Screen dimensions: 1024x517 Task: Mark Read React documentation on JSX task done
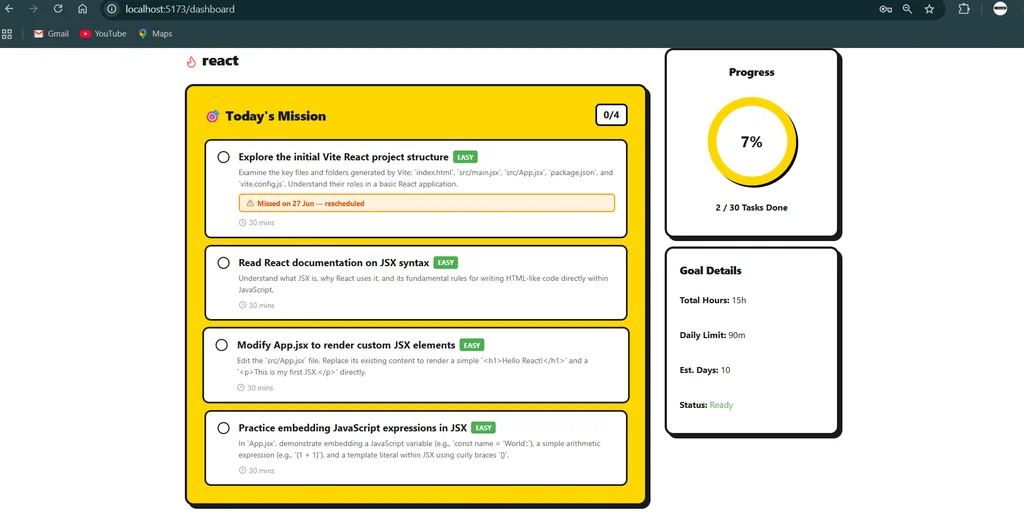click(223, 262)
